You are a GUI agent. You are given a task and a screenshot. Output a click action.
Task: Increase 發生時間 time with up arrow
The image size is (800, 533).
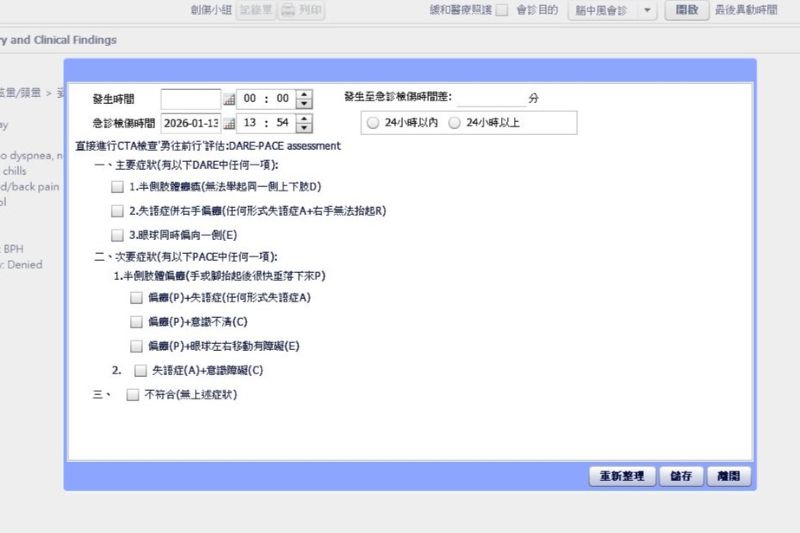[304, 94]
